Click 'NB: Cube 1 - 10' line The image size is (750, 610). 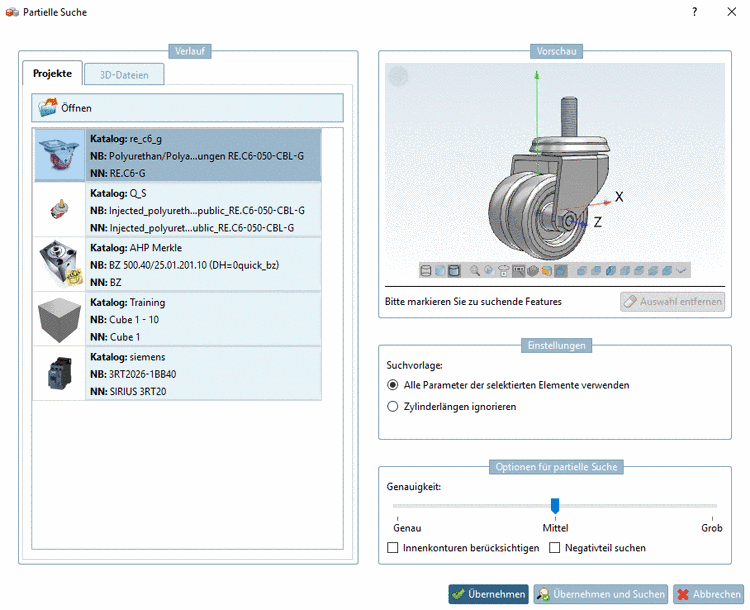coord(124,320)
